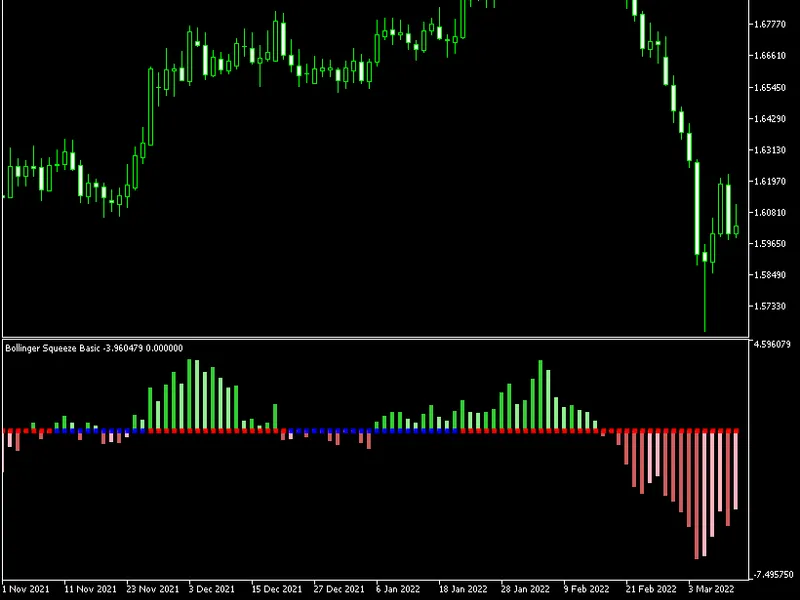800x600 pixels.
Task: Click the tallest green bar near 3 Dec 2021
Action: [x=189, y=394]
